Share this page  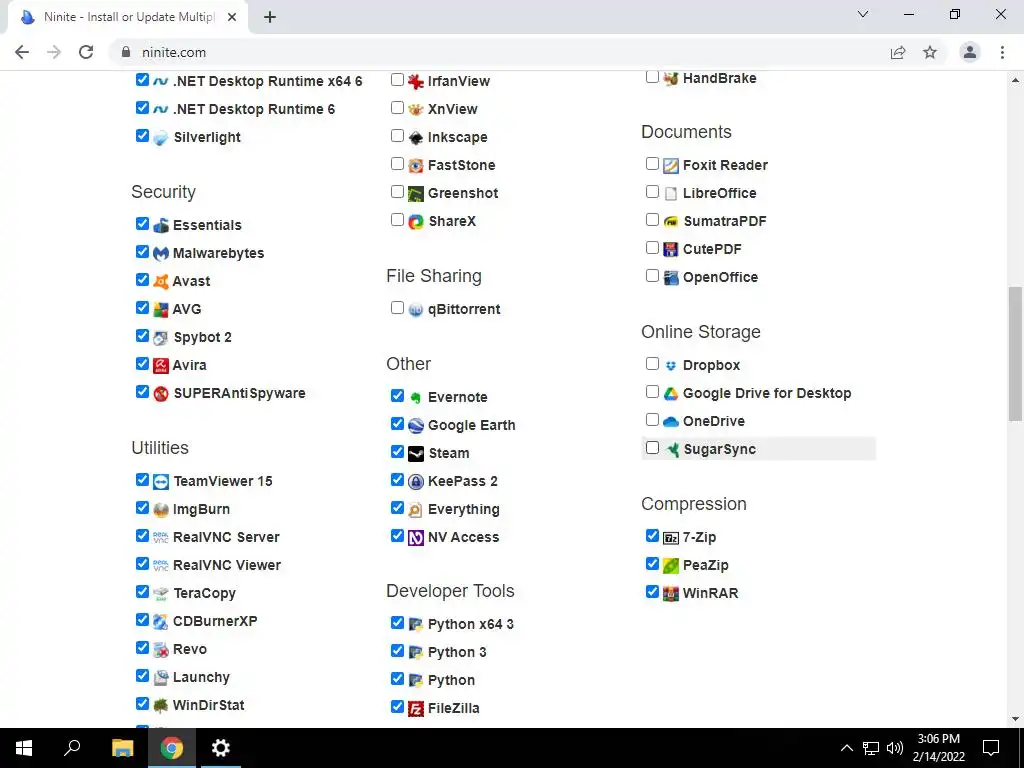[898, 52]
